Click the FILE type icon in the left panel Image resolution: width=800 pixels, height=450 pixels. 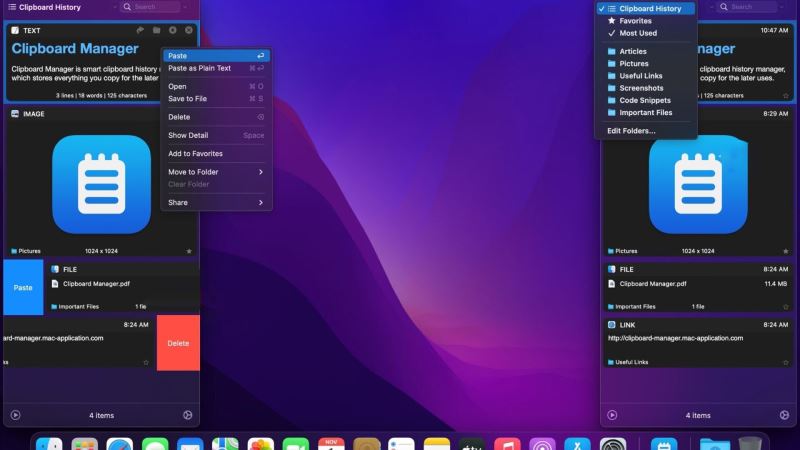[55, 269]
